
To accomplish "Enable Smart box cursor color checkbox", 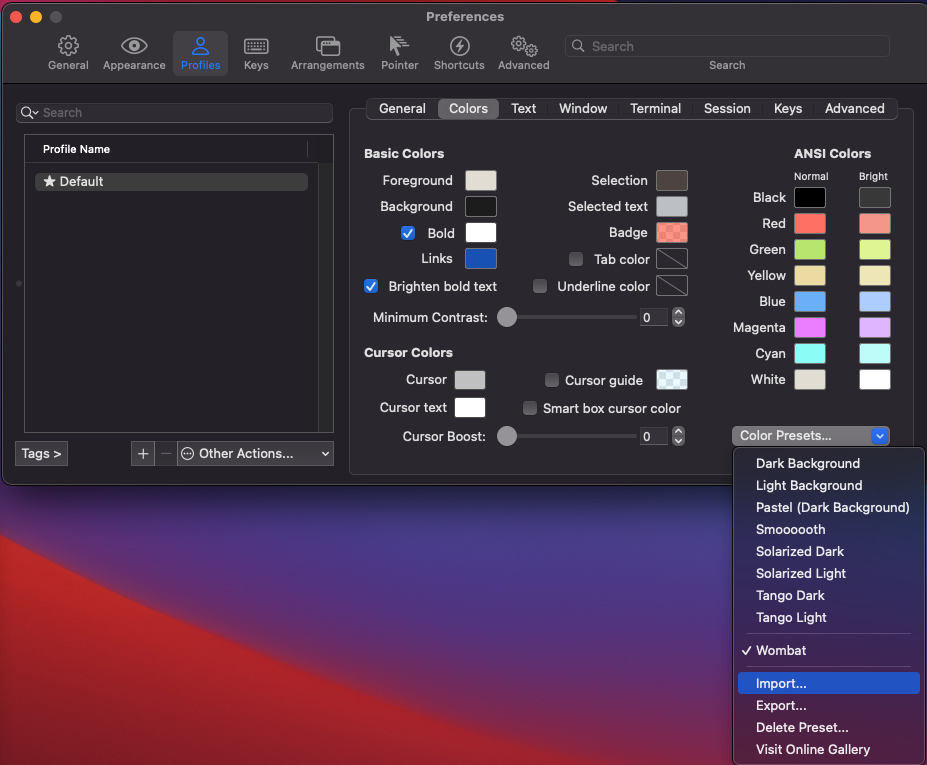I will [530, 408].
